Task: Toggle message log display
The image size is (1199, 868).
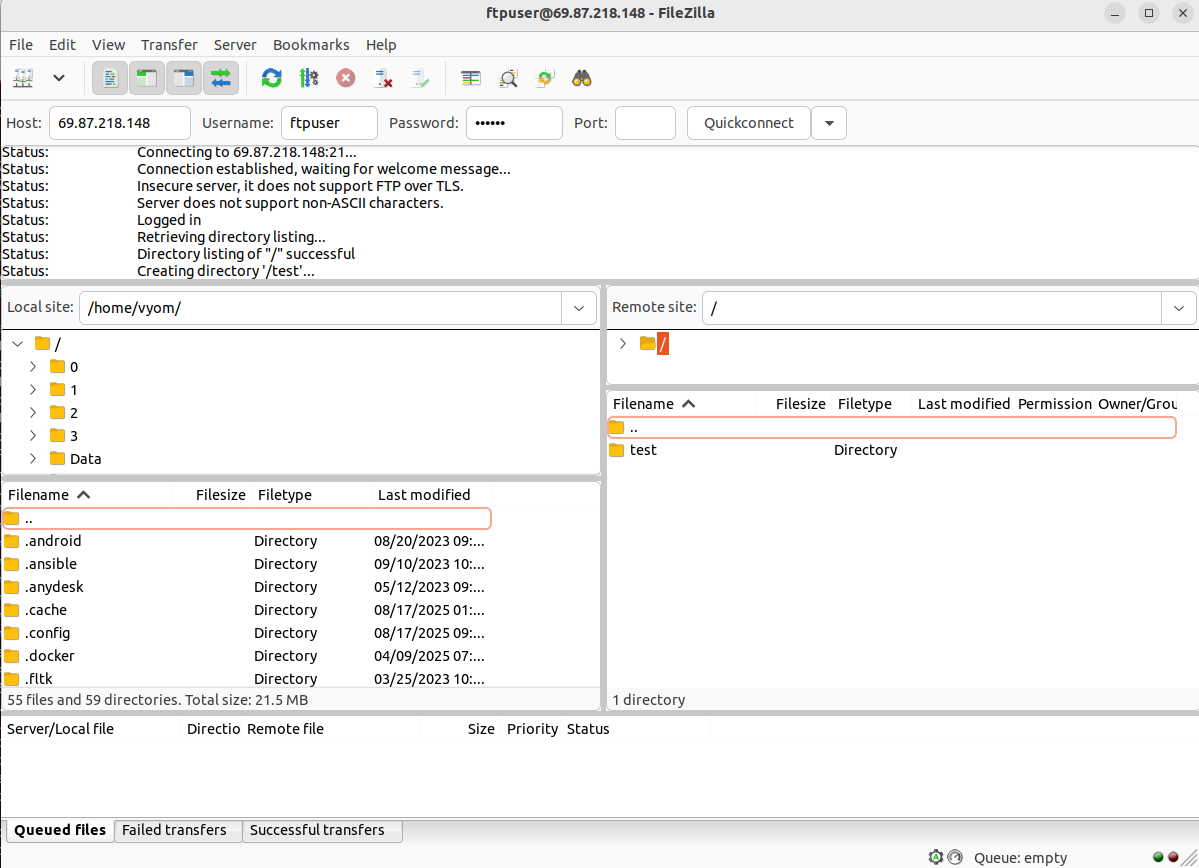Action: click(111, 78)
